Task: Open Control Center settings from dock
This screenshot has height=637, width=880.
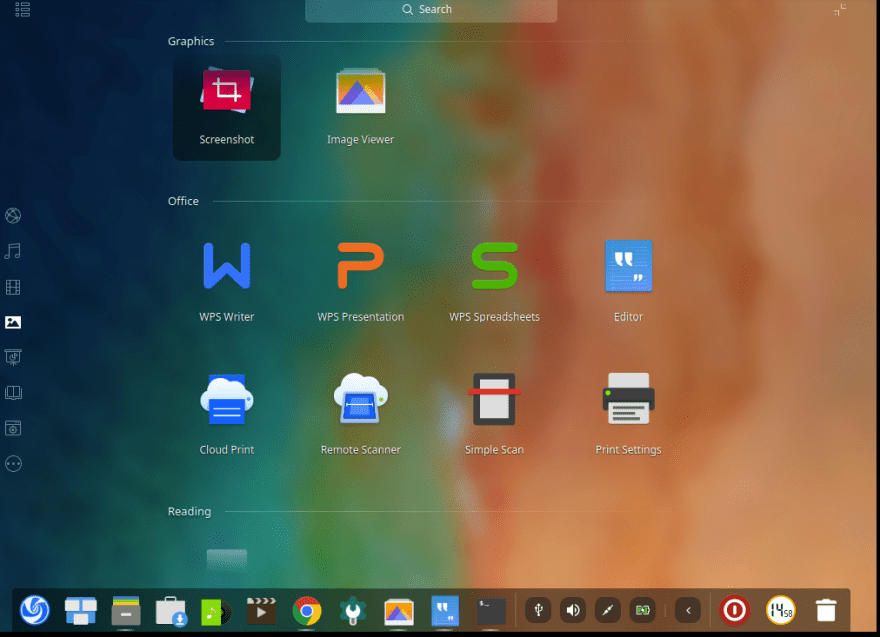Action: [x=352, y=611]
